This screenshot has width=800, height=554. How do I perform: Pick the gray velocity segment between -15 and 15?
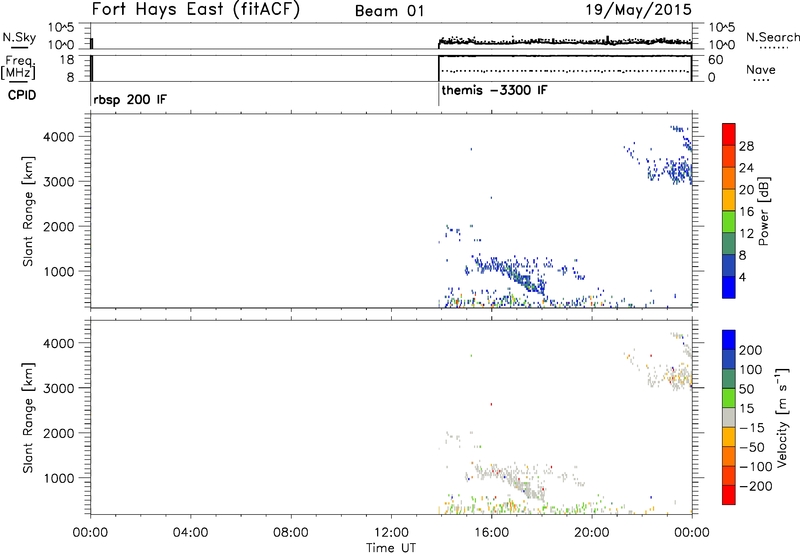point(729,417)
